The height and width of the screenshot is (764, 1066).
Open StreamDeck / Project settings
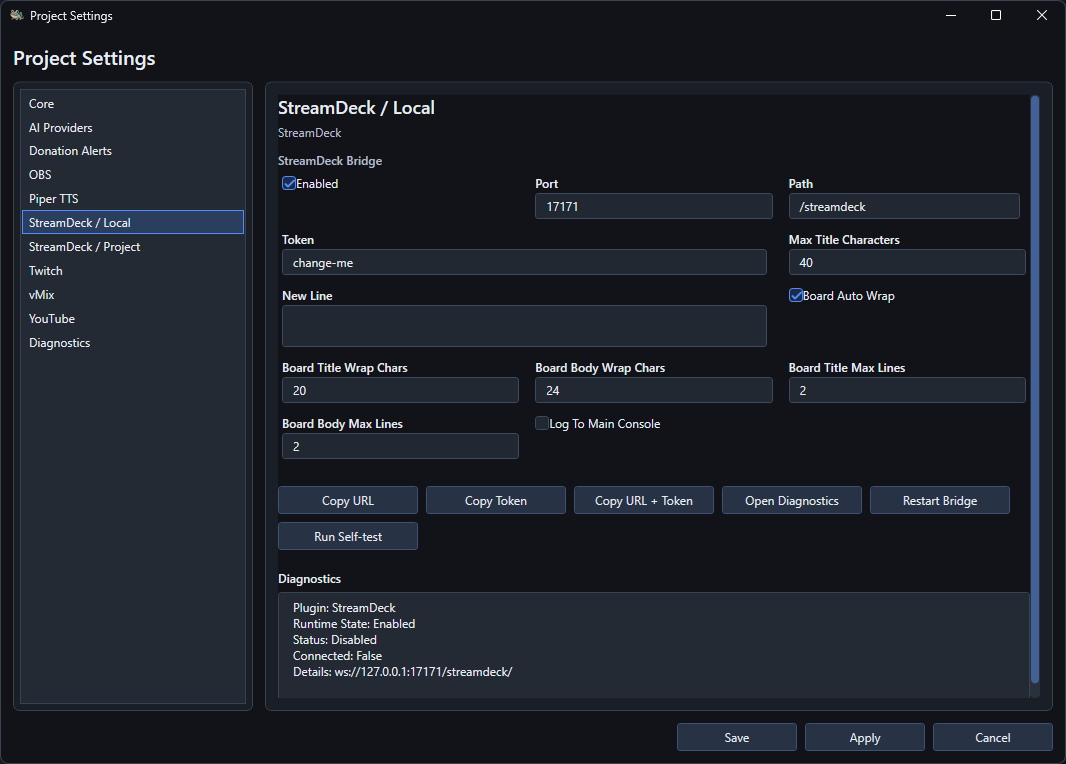[x=133, y=247]
